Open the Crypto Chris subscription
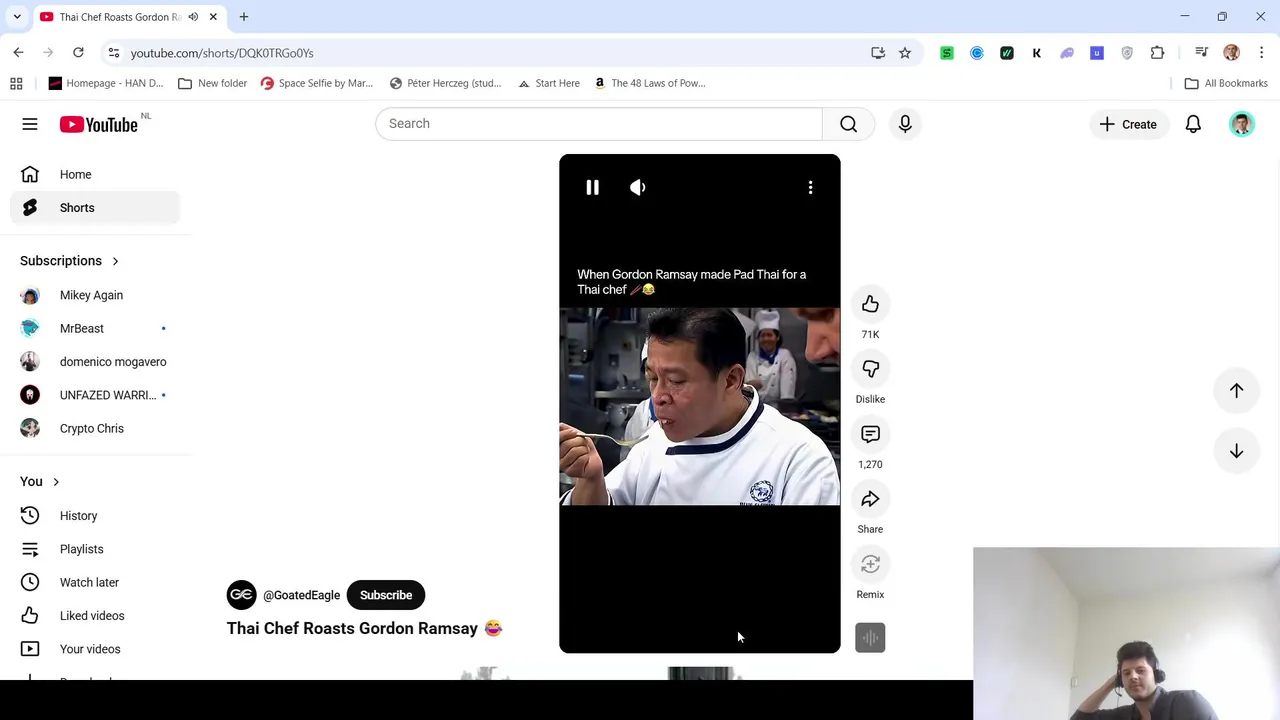 click(96, 428)
